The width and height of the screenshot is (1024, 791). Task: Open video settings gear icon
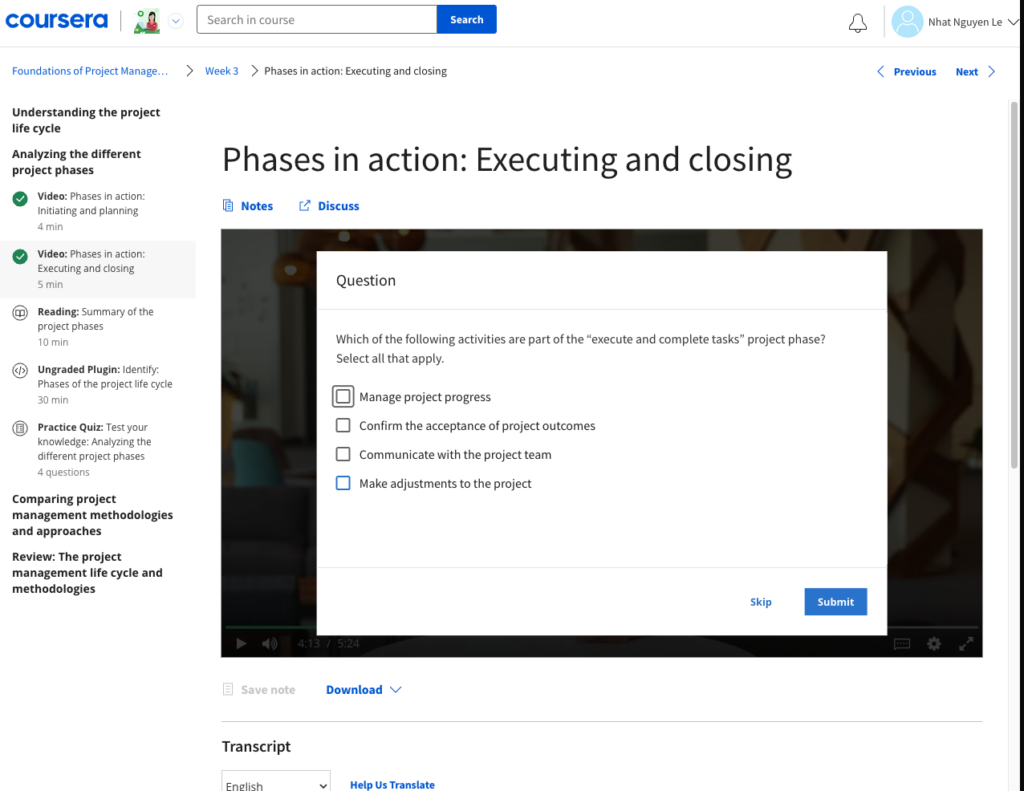click(933, 644)
